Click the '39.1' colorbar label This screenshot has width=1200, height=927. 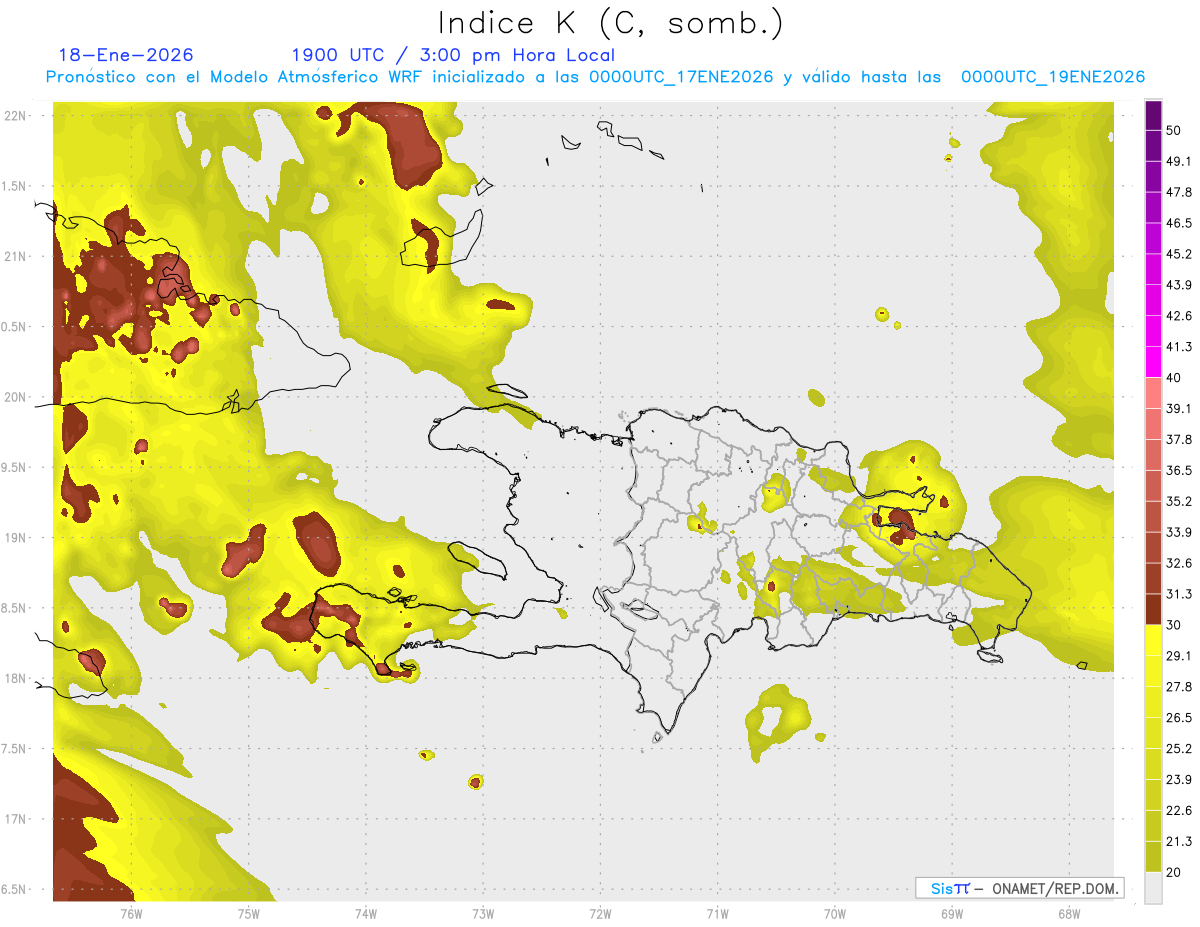pos(1179,408)
